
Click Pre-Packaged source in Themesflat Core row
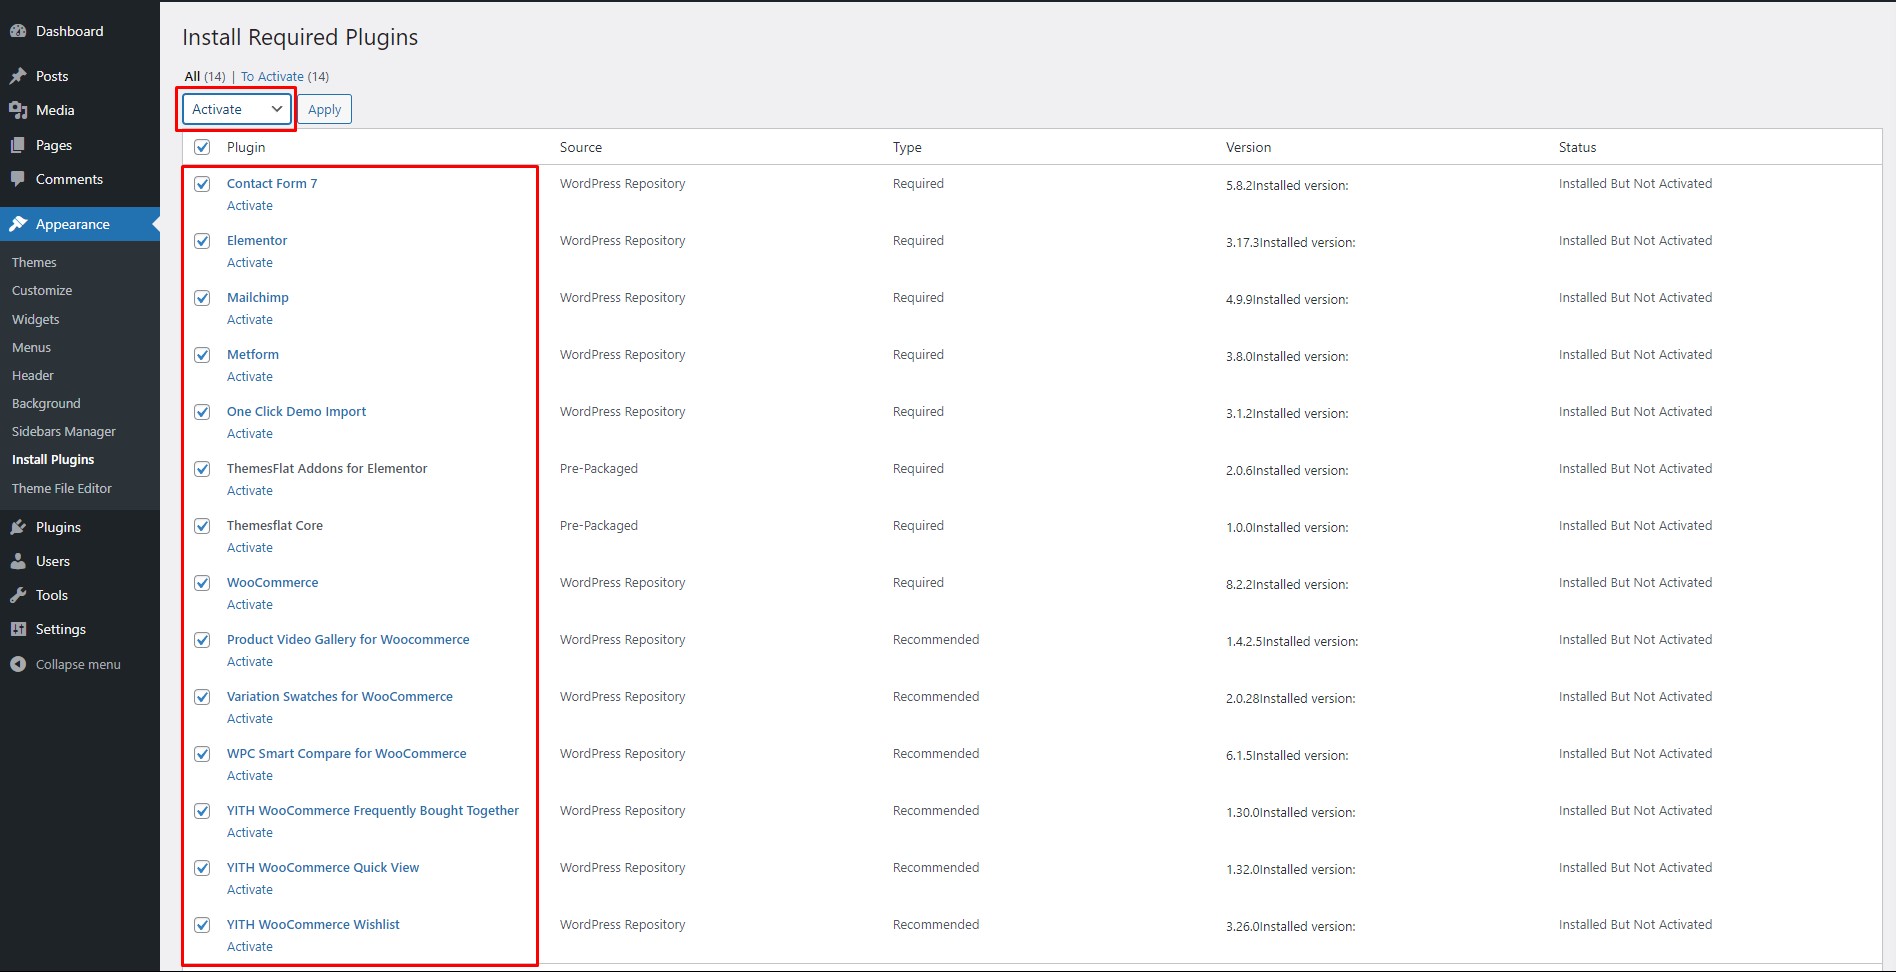coord(599,525)
